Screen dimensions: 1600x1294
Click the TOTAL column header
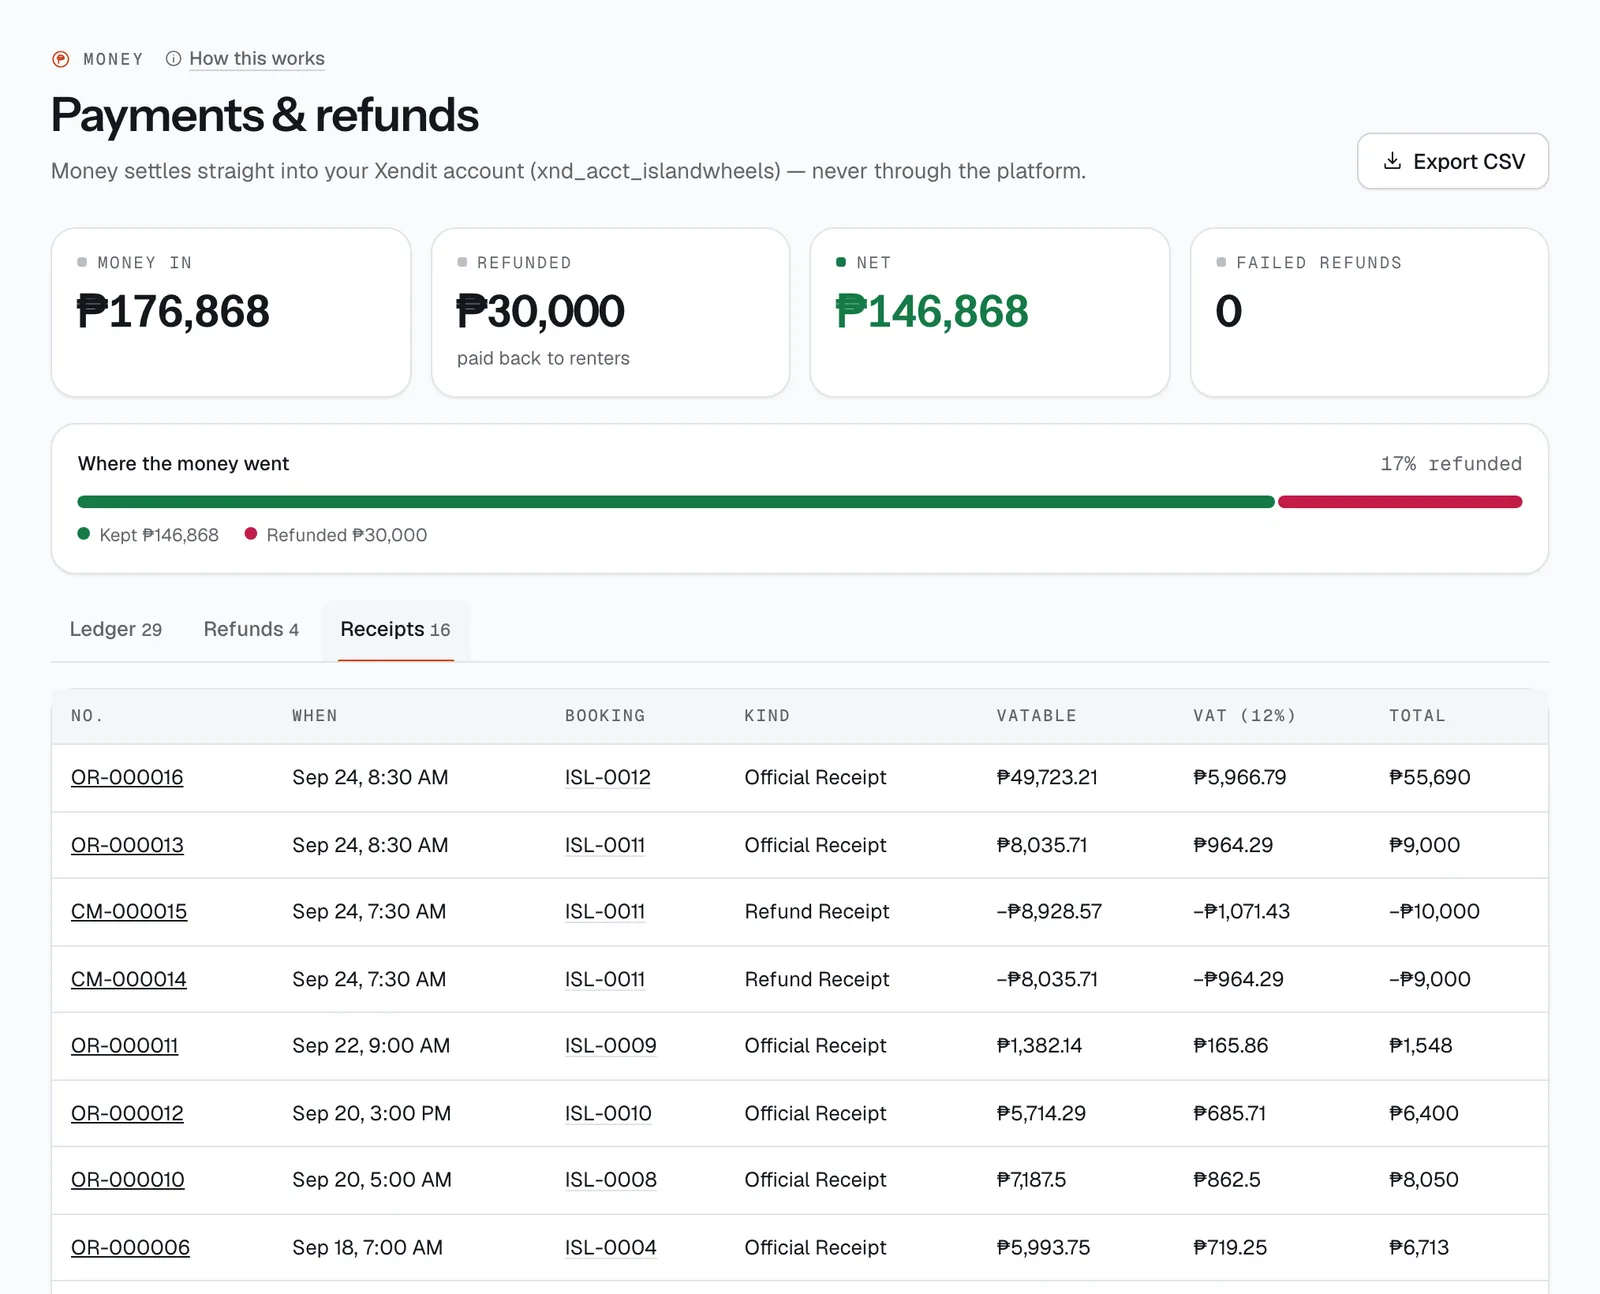(1417, 716)
